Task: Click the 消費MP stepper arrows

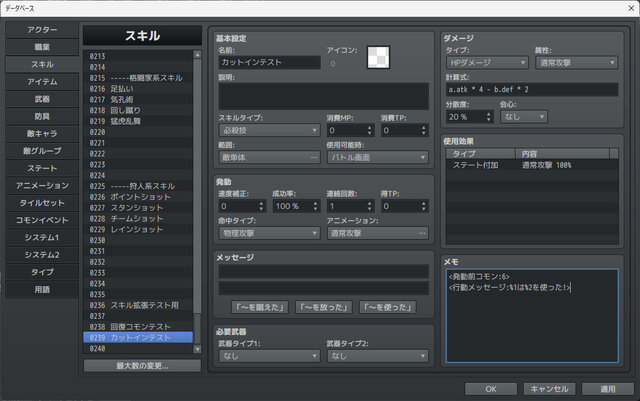Action: (x=369, y=130)
